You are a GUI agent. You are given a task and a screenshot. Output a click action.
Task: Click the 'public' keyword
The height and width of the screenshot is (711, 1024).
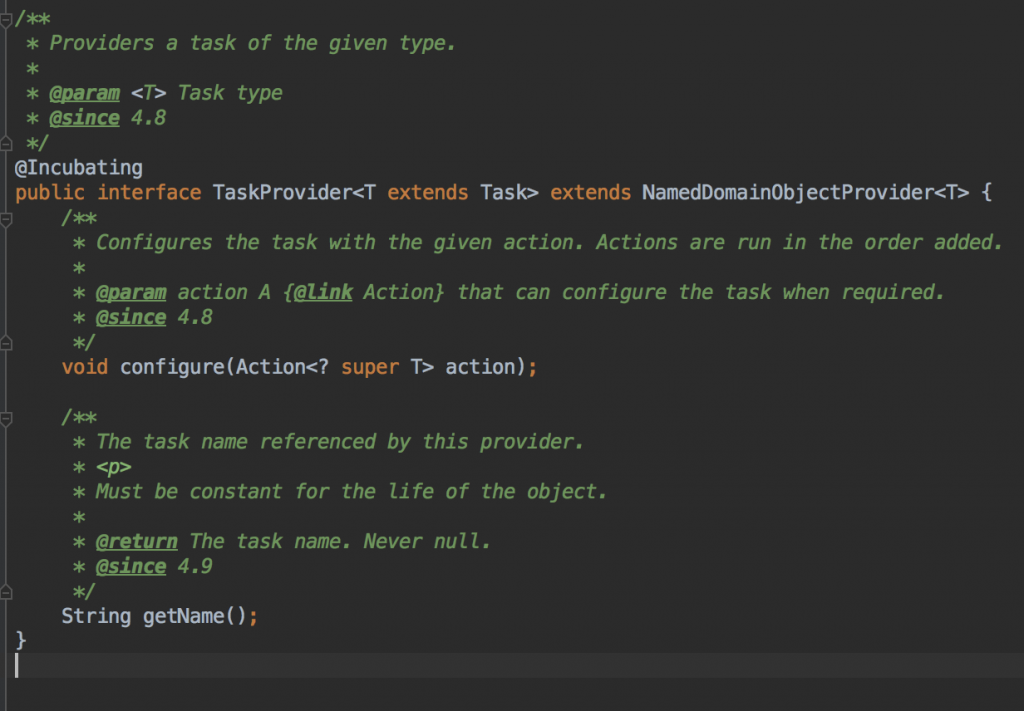(x=50, y=192)
